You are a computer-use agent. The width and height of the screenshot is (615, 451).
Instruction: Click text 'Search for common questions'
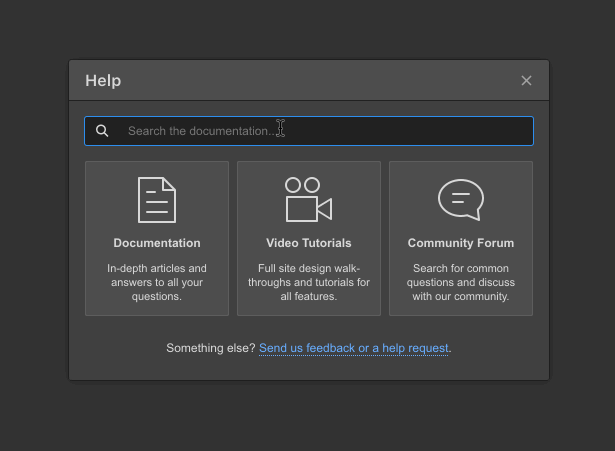(x=461, y=275)
